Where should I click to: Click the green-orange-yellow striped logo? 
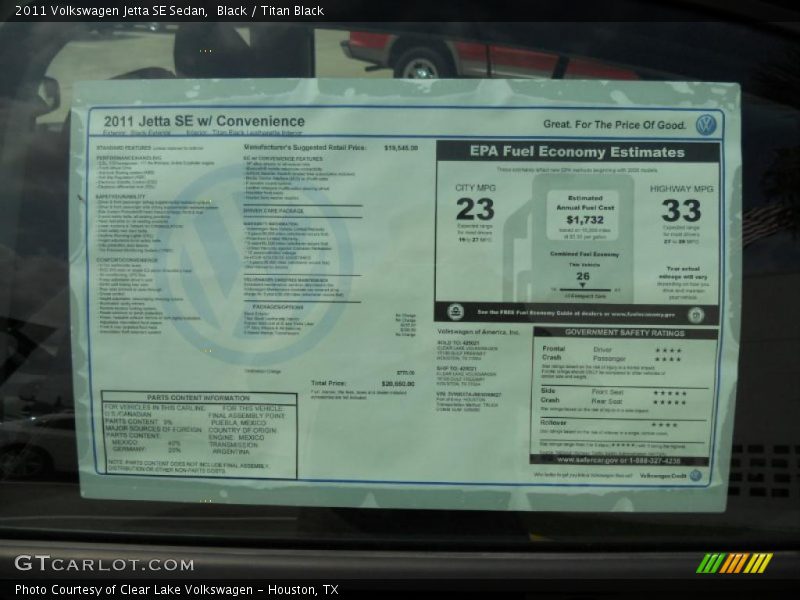734,563
